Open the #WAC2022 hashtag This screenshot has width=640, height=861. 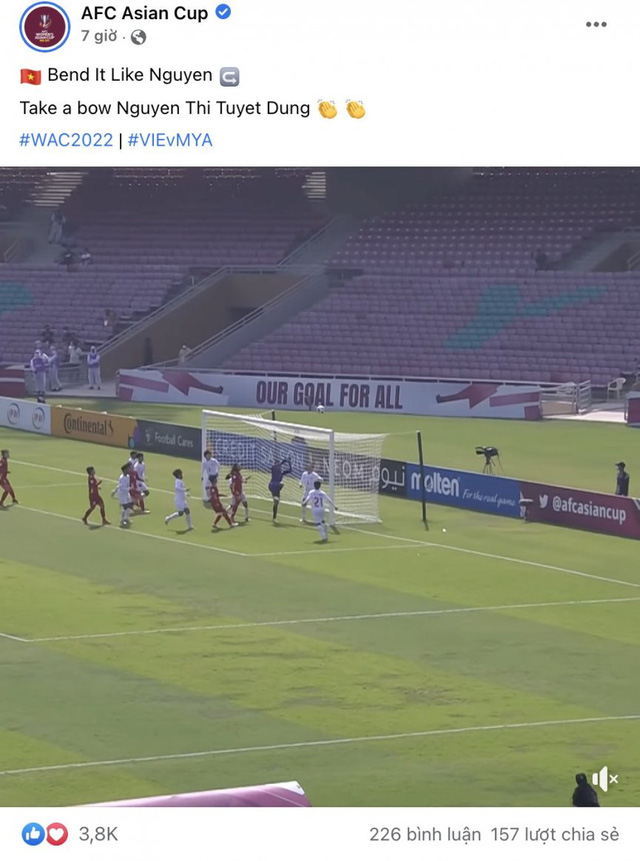pos(66,140)
